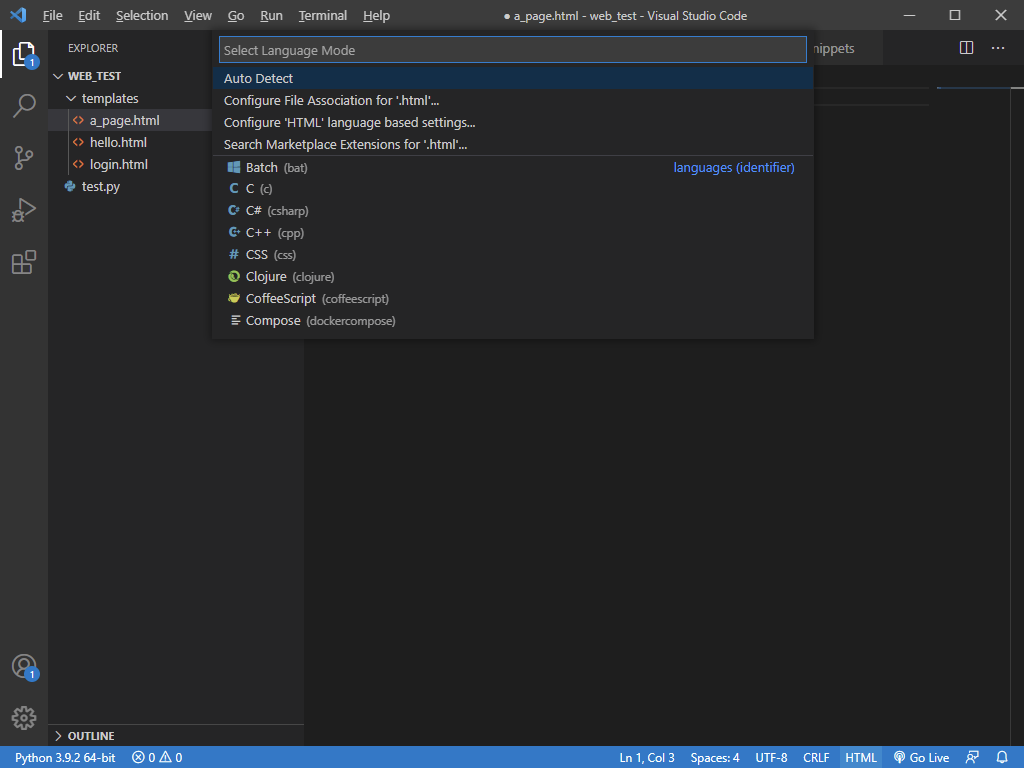1024x768 pixels.
Task: Open the Edit menu
Action: [89, 16]
